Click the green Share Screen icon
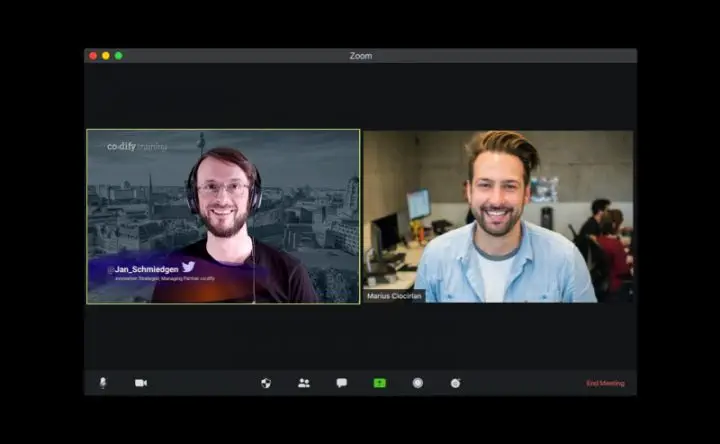720x444 pixels. click(x=380, y=383)
